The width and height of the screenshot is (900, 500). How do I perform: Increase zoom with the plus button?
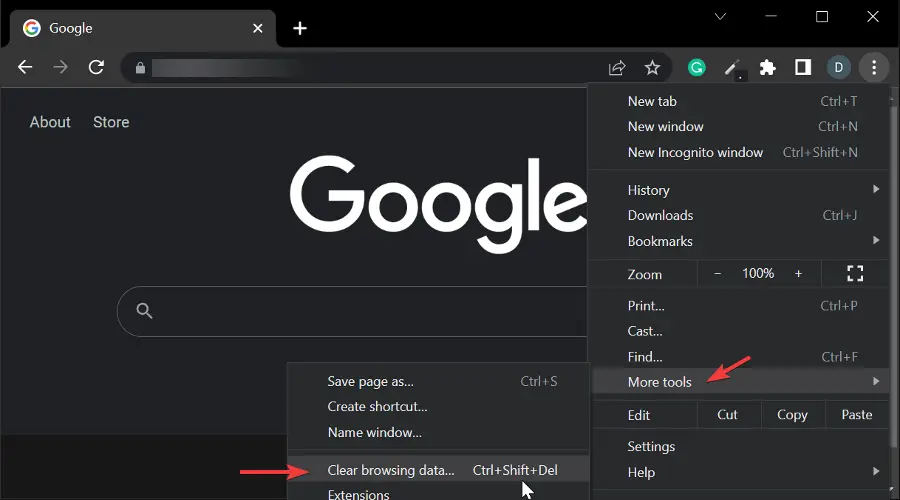point(798,273)
